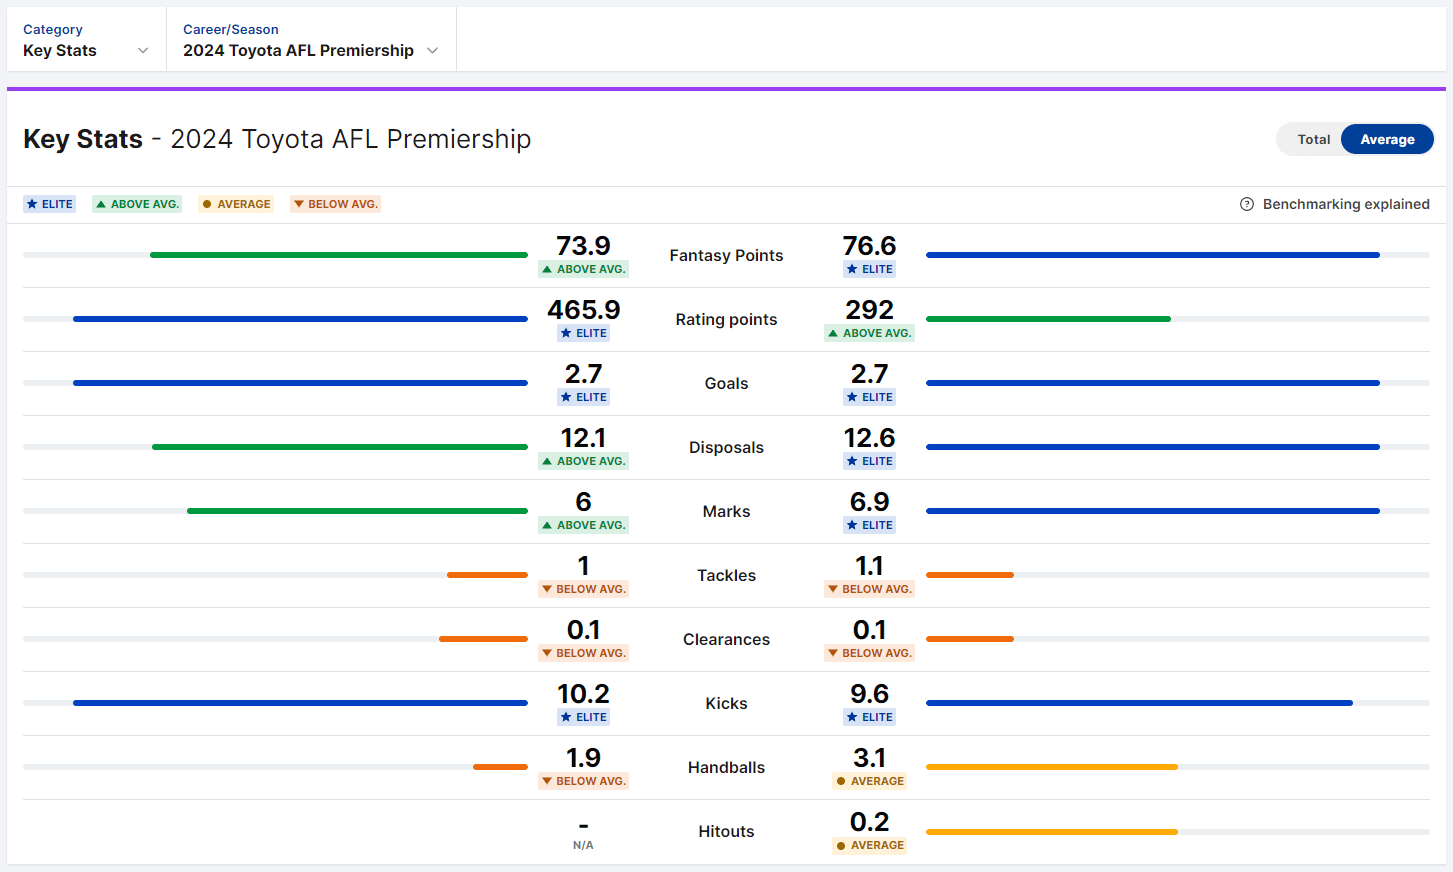The height and width of the screenshot is (872, 1453).
Task: Click the 292 Rating points value
Action: point(869,310)
